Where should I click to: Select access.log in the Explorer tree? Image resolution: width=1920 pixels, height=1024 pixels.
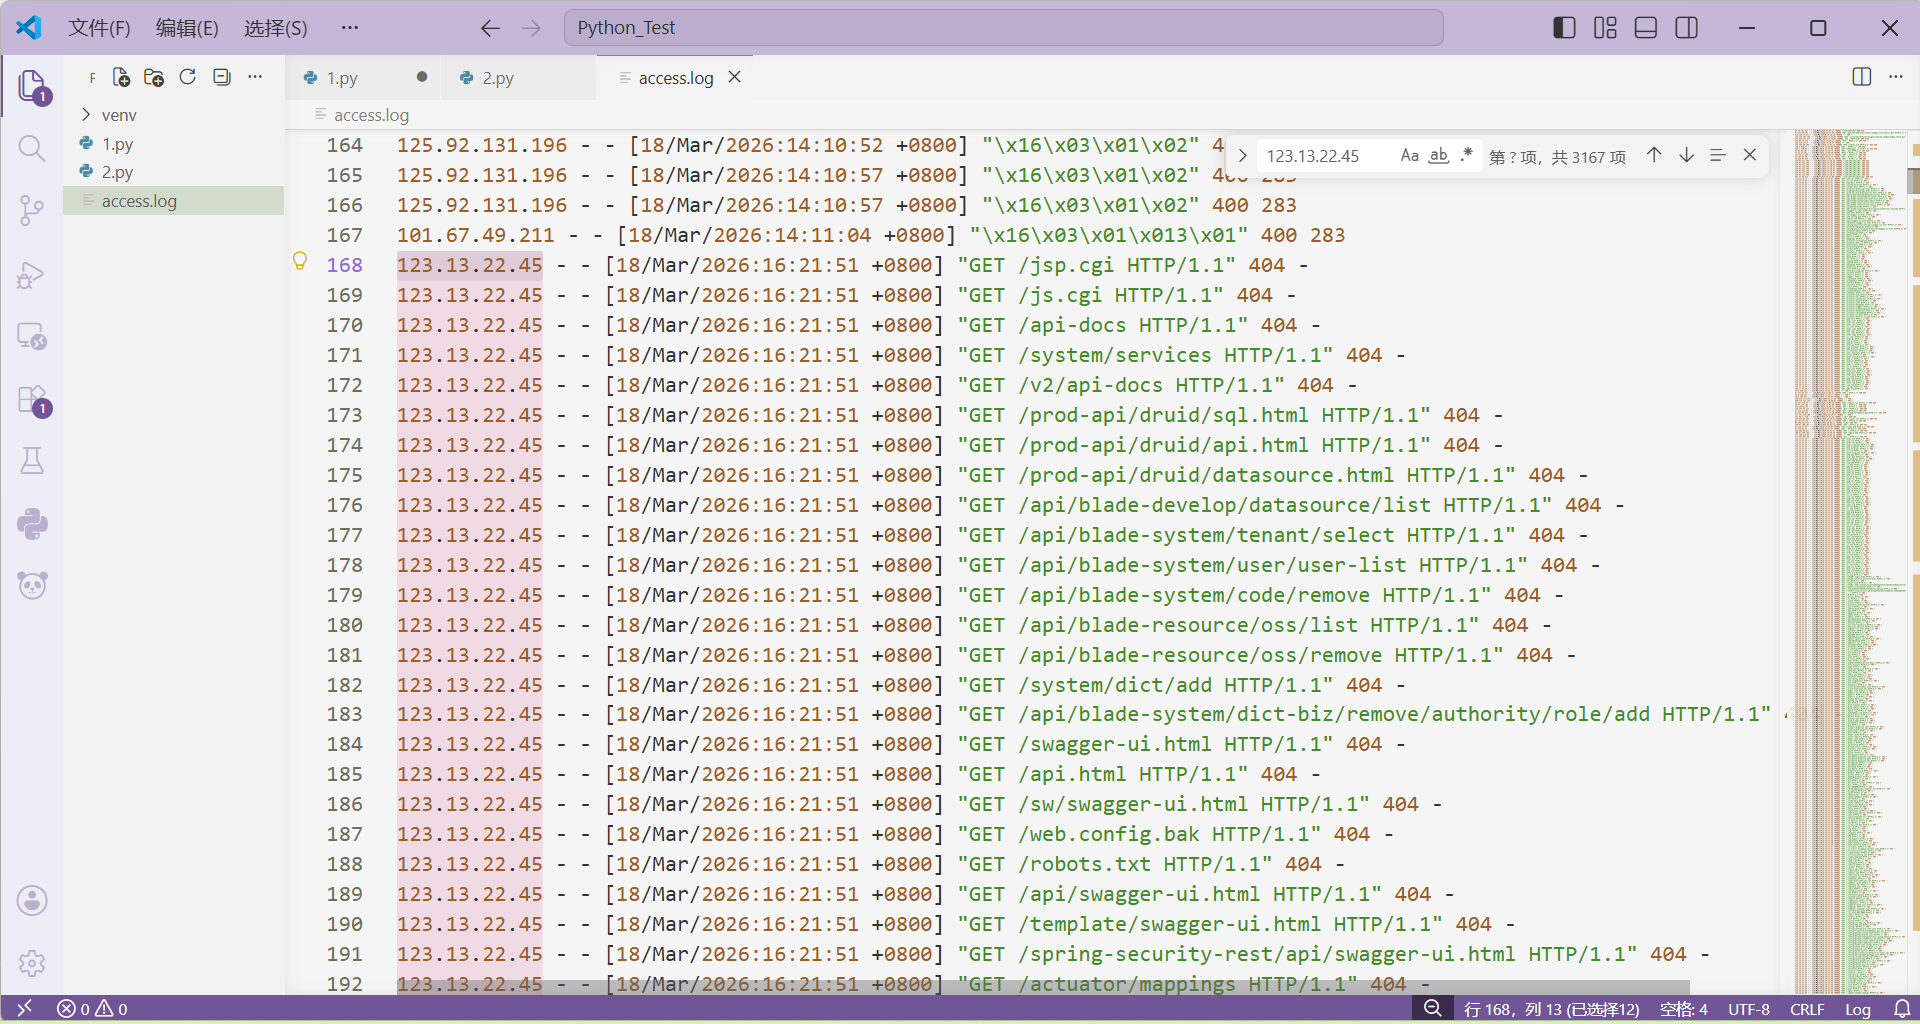[173, 201]
